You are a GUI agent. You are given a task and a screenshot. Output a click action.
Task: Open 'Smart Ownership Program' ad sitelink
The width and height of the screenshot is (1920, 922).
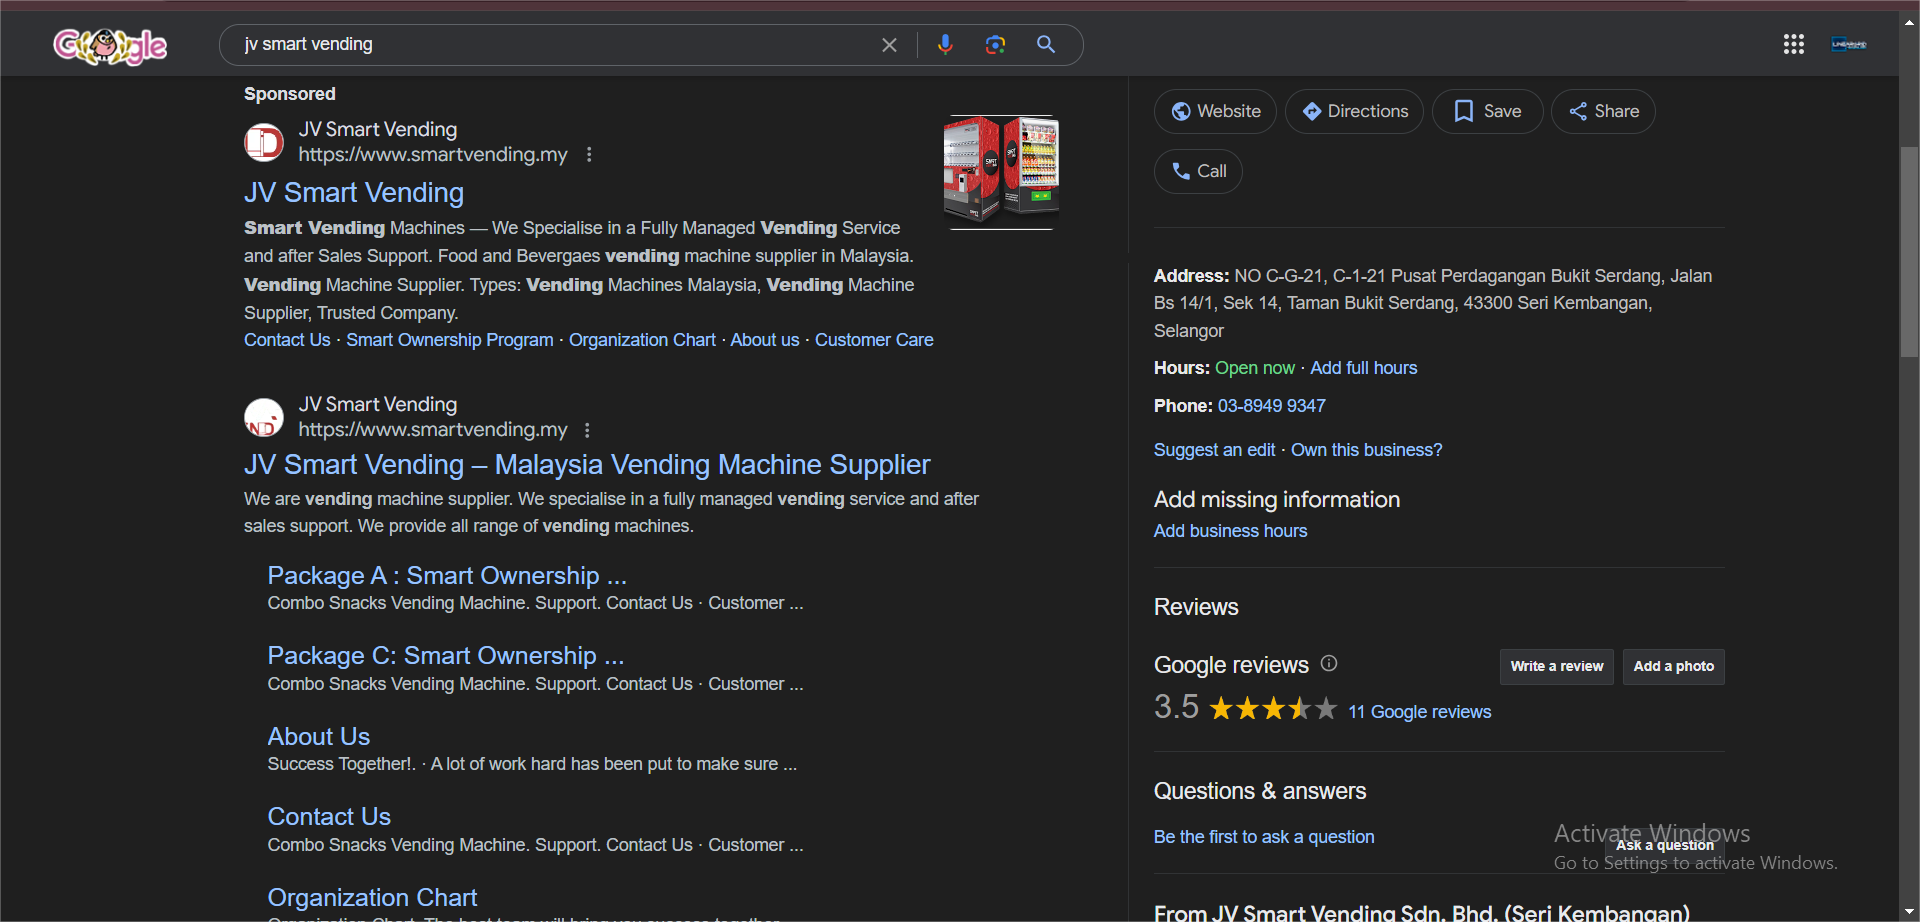450,340
